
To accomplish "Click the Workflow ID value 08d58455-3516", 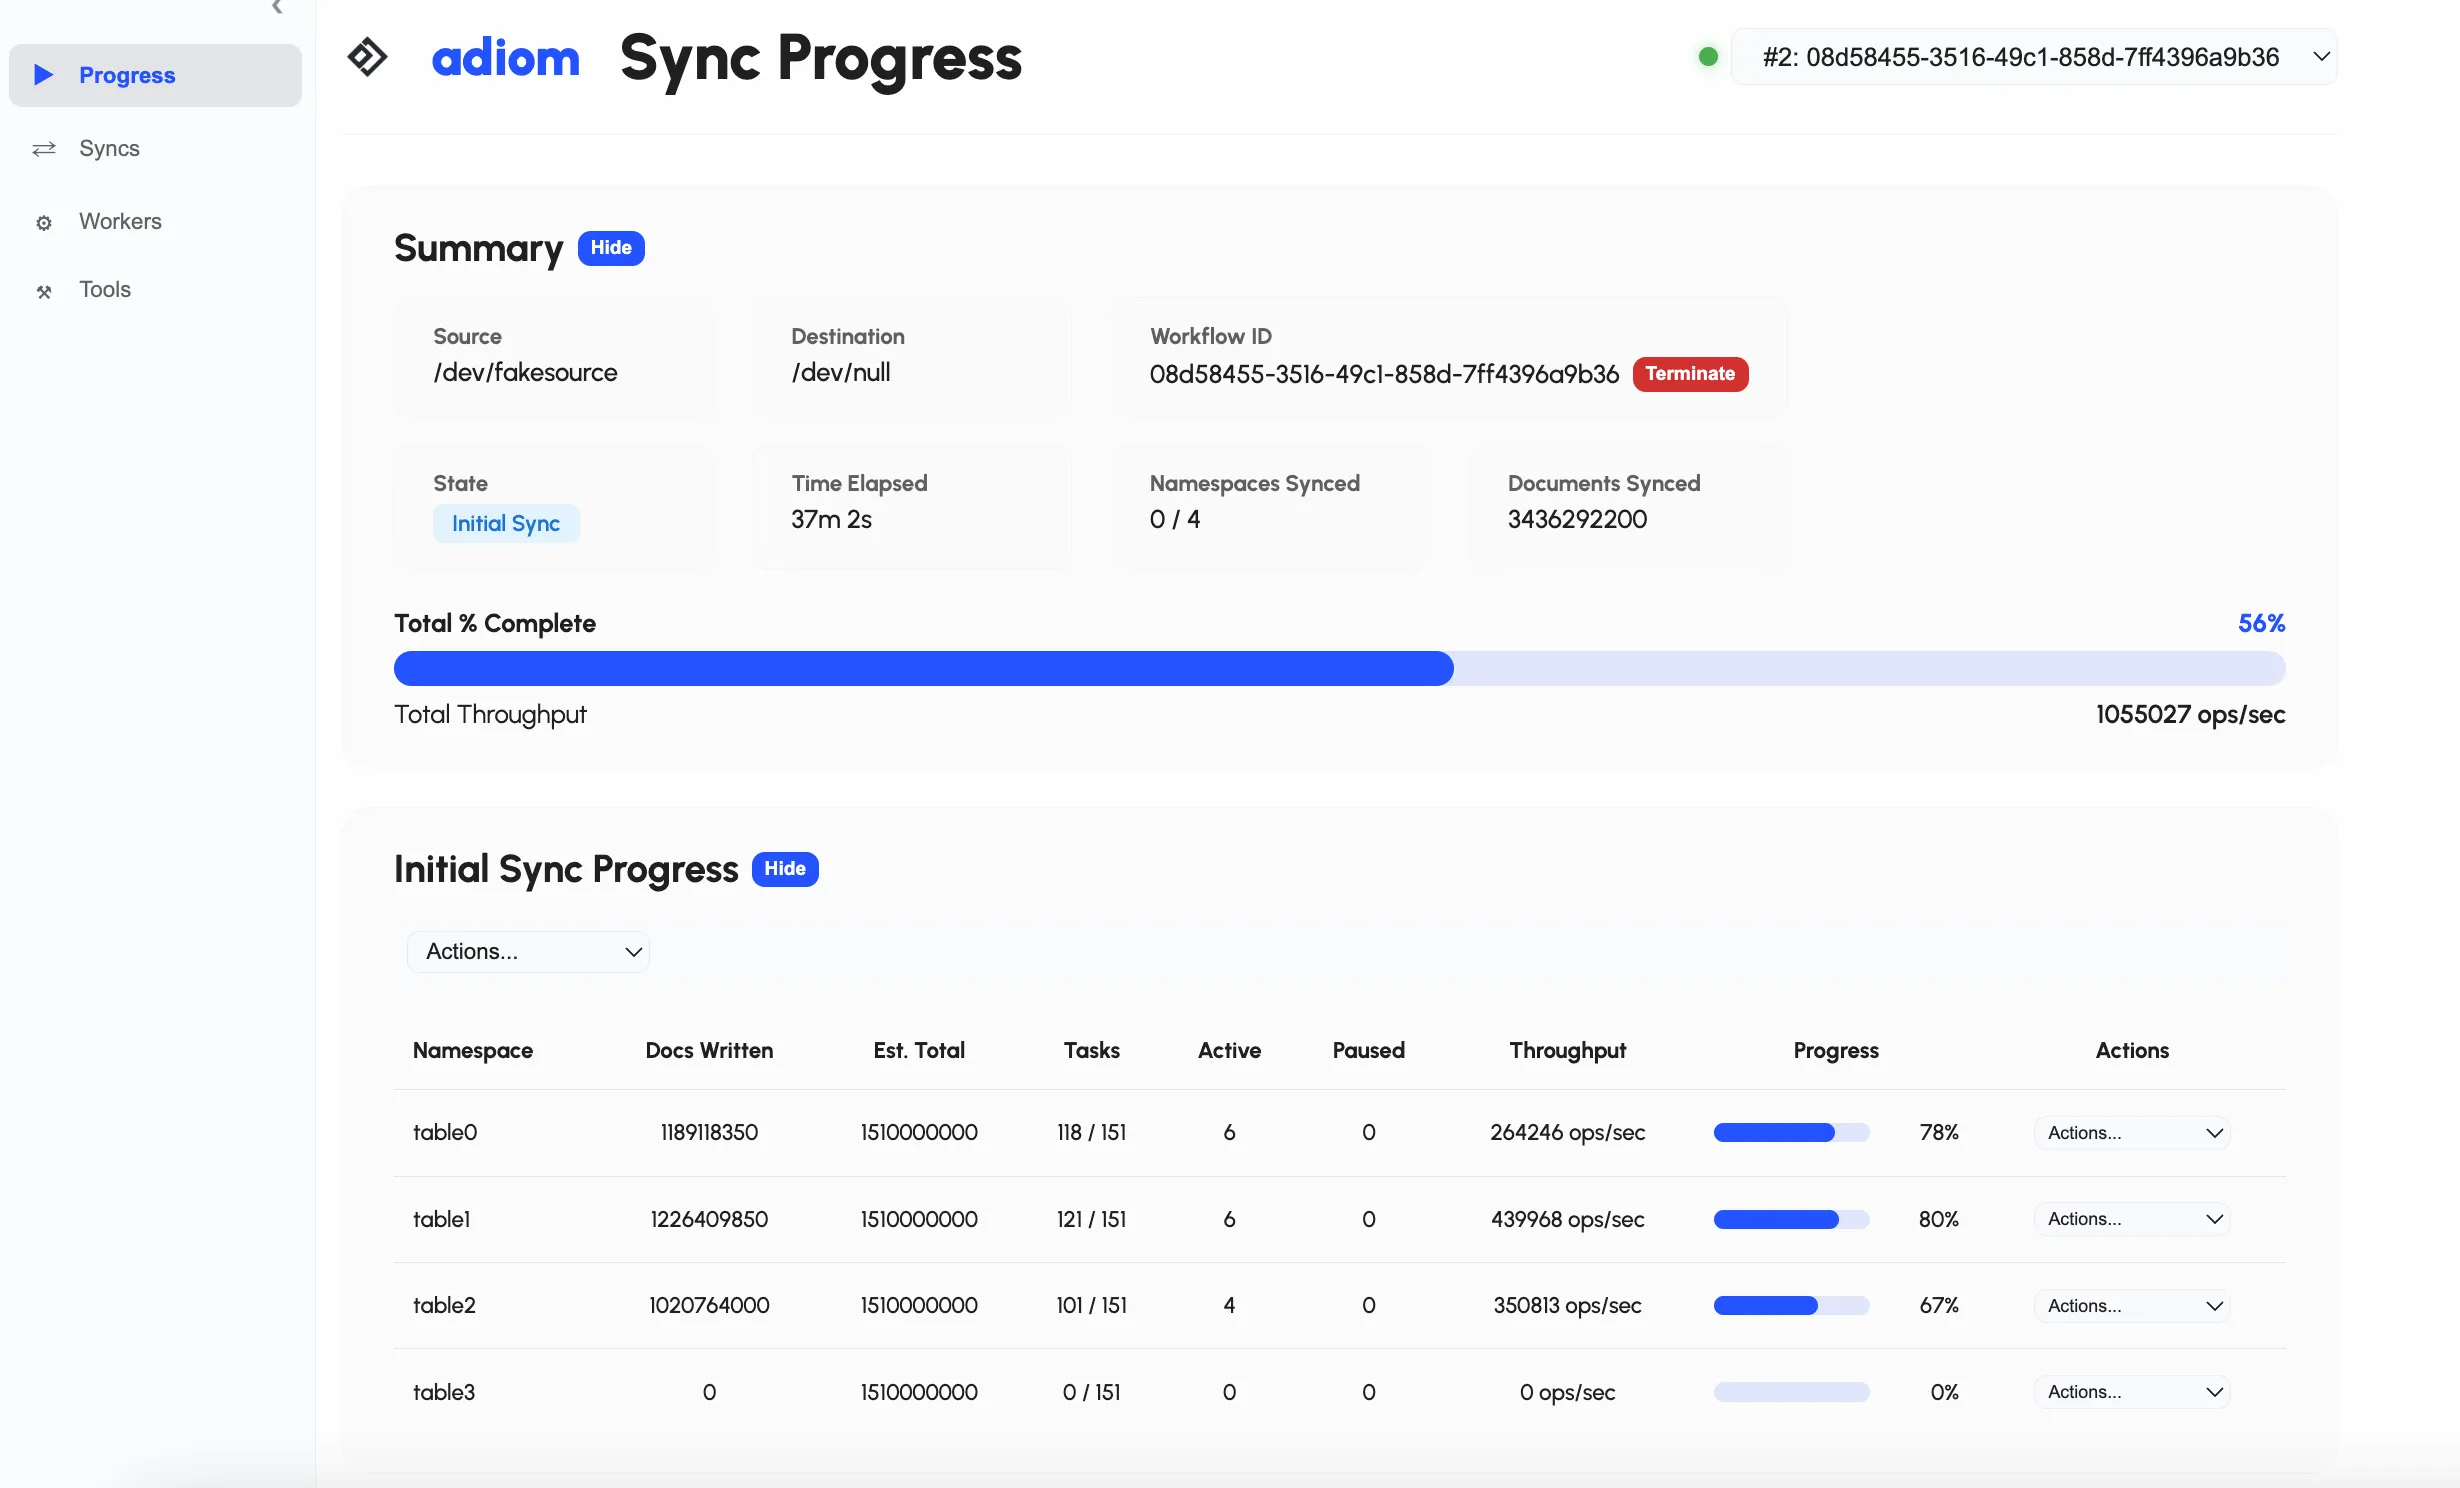I will pos(1384,374).
